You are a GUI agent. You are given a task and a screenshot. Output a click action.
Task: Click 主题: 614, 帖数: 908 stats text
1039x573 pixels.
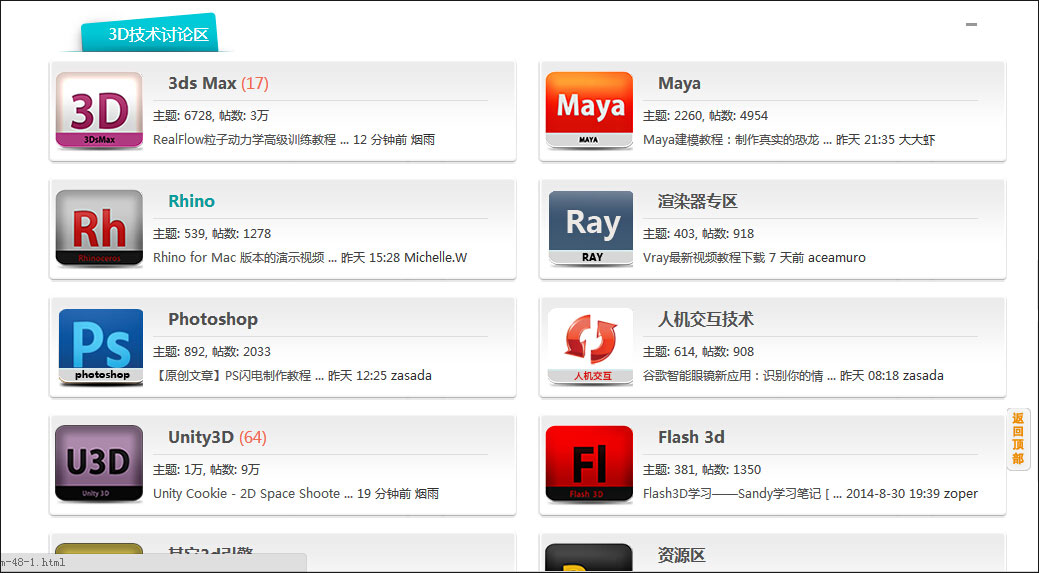pos(698,352)
